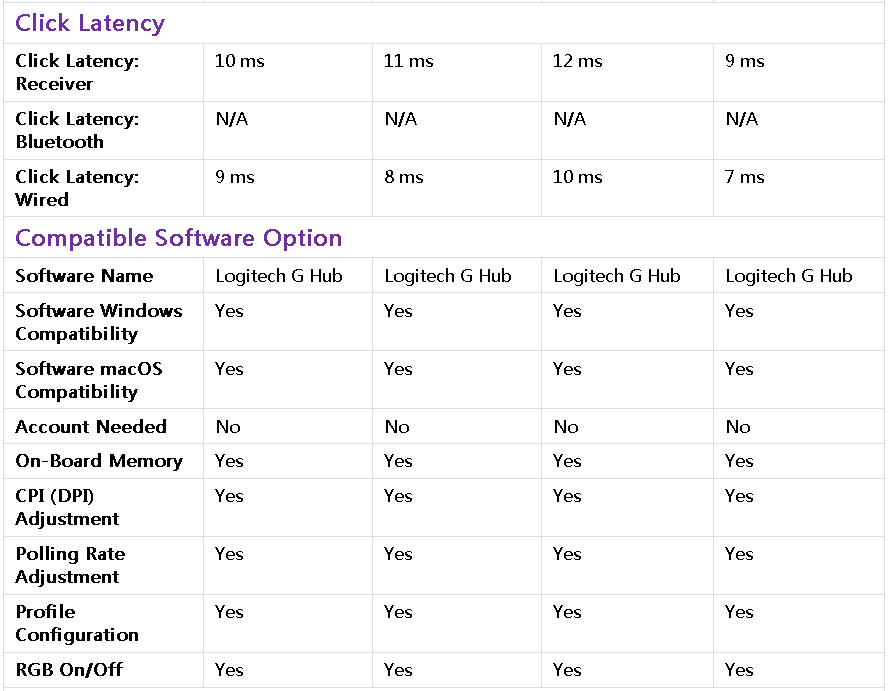Click the 10 ms receiver latency cell

[240, 61]
